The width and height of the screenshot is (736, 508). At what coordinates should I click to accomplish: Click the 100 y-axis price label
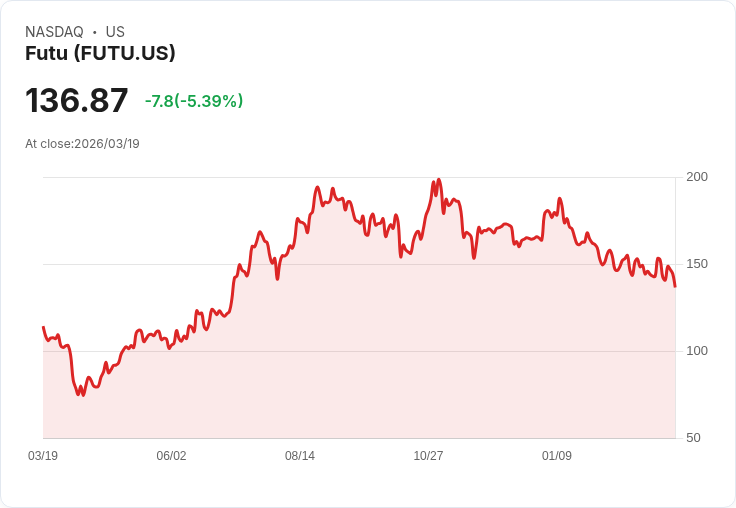pos(697,351)
